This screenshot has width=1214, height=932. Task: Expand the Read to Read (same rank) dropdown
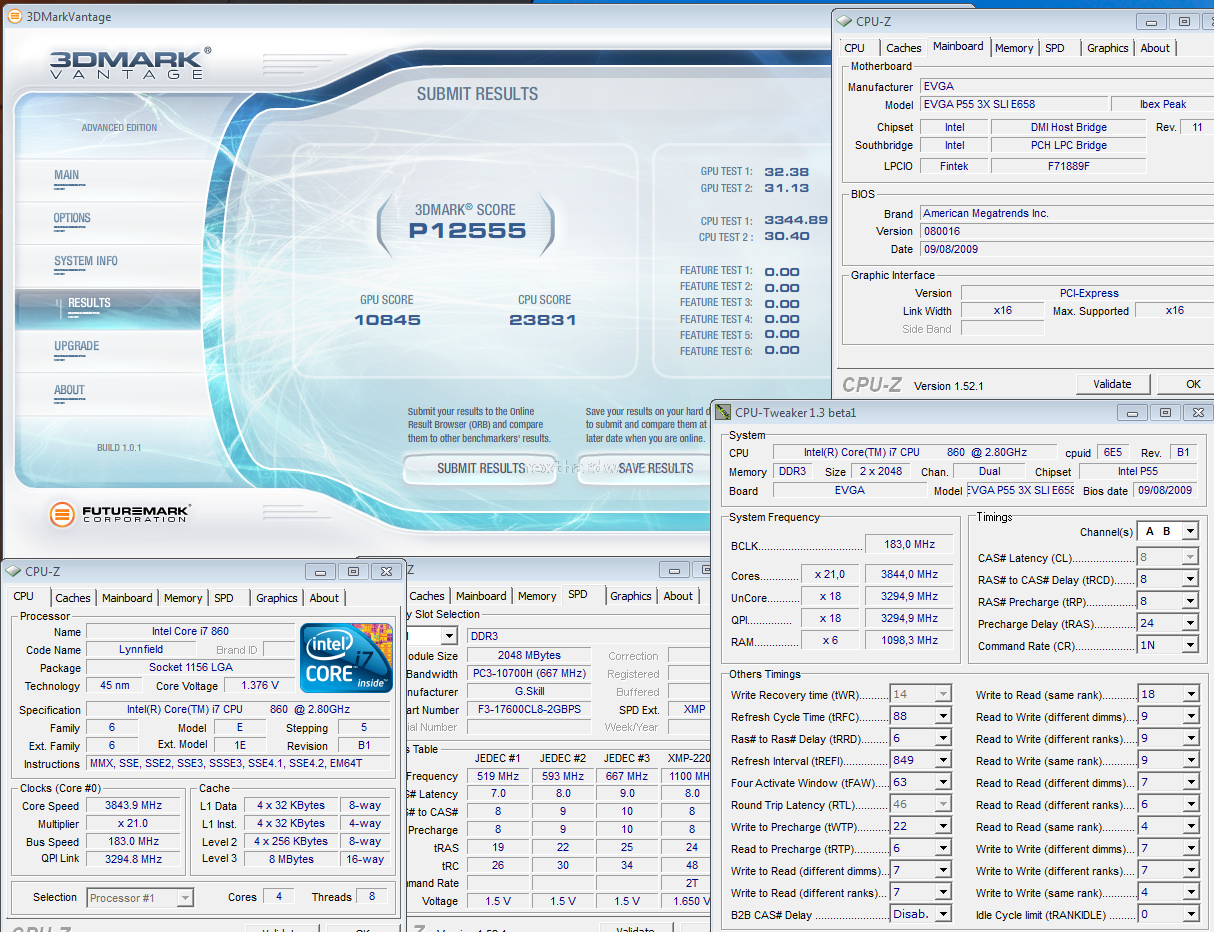(1190, 826)
